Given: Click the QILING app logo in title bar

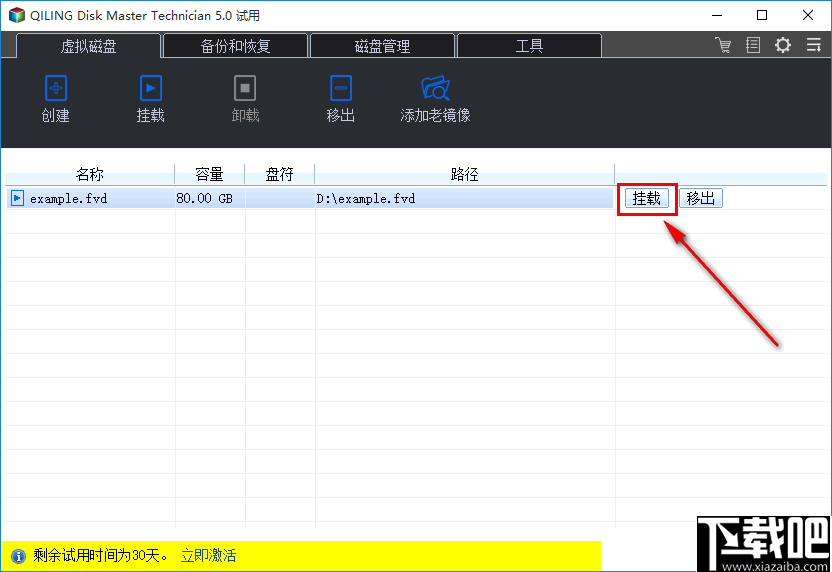Looking at the screenshot, I should [x=17, y=15].
